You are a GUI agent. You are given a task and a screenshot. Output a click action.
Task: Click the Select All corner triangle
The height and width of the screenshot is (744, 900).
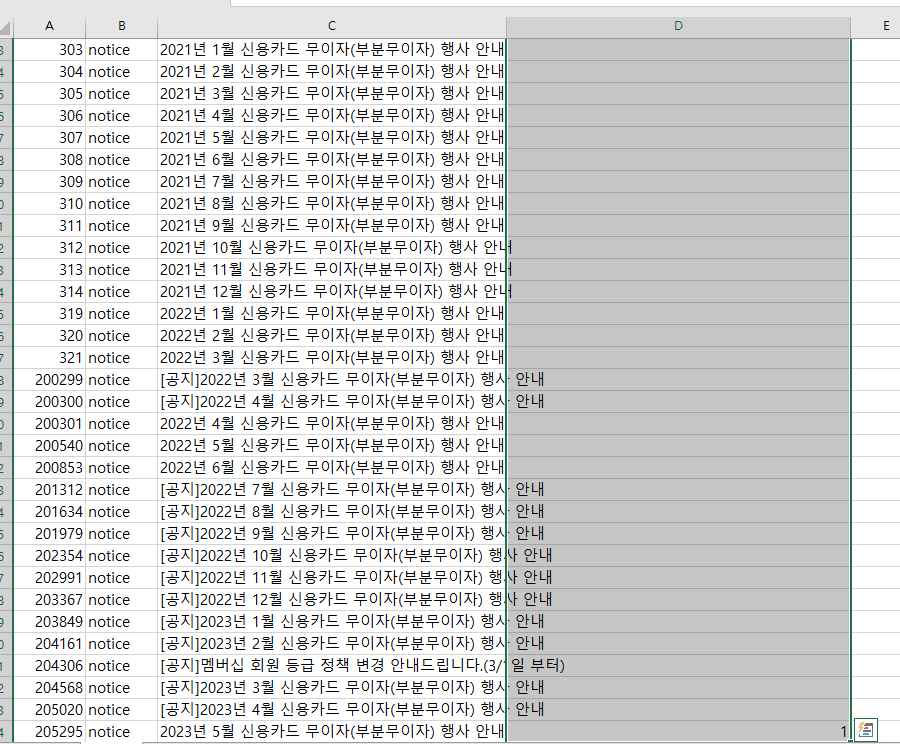coord(6,27)
